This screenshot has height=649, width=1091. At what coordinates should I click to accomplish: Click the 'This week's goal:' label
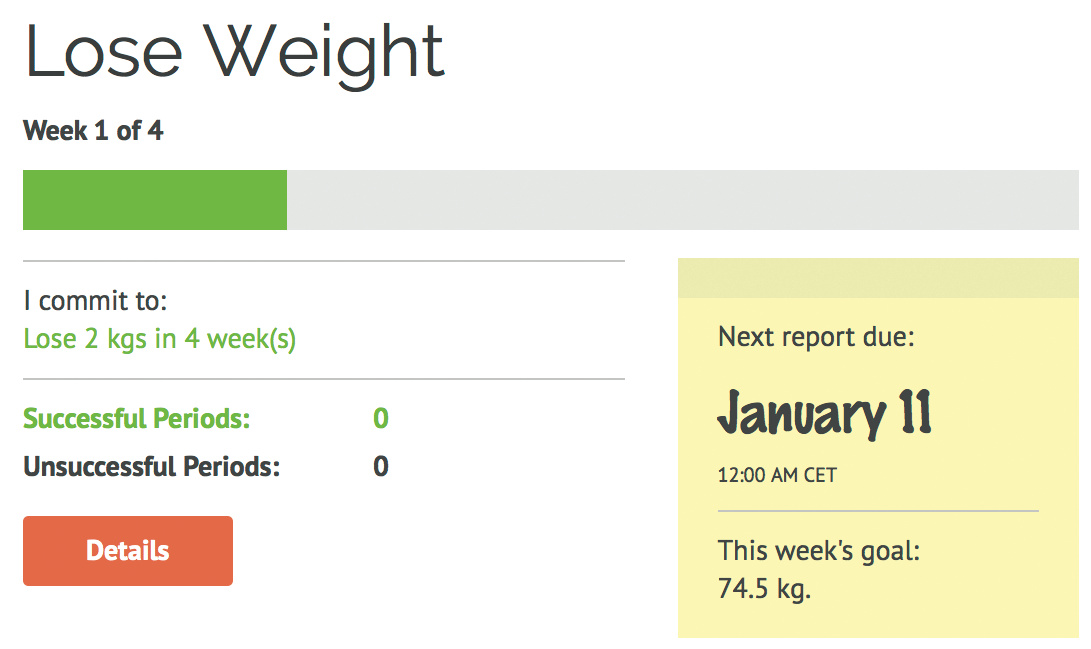pyautogui.click(x=819, y=551)
